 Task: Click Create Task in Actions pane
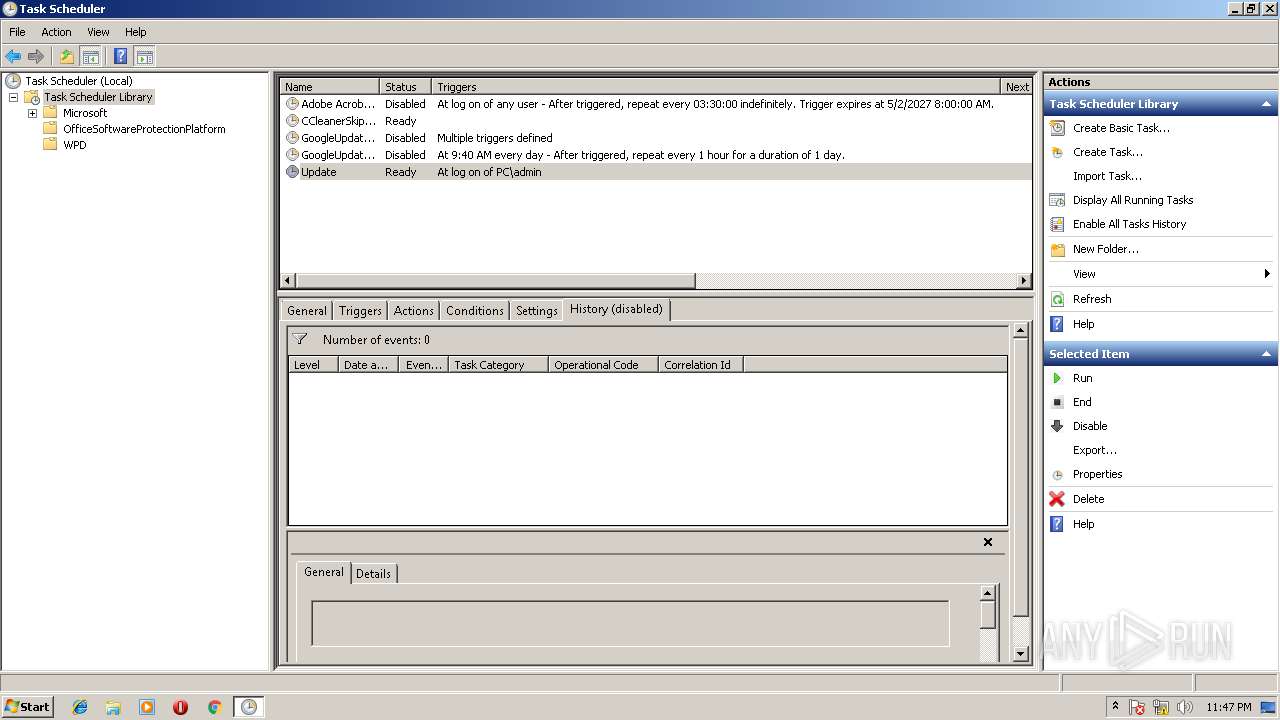tap(1107, 152)
